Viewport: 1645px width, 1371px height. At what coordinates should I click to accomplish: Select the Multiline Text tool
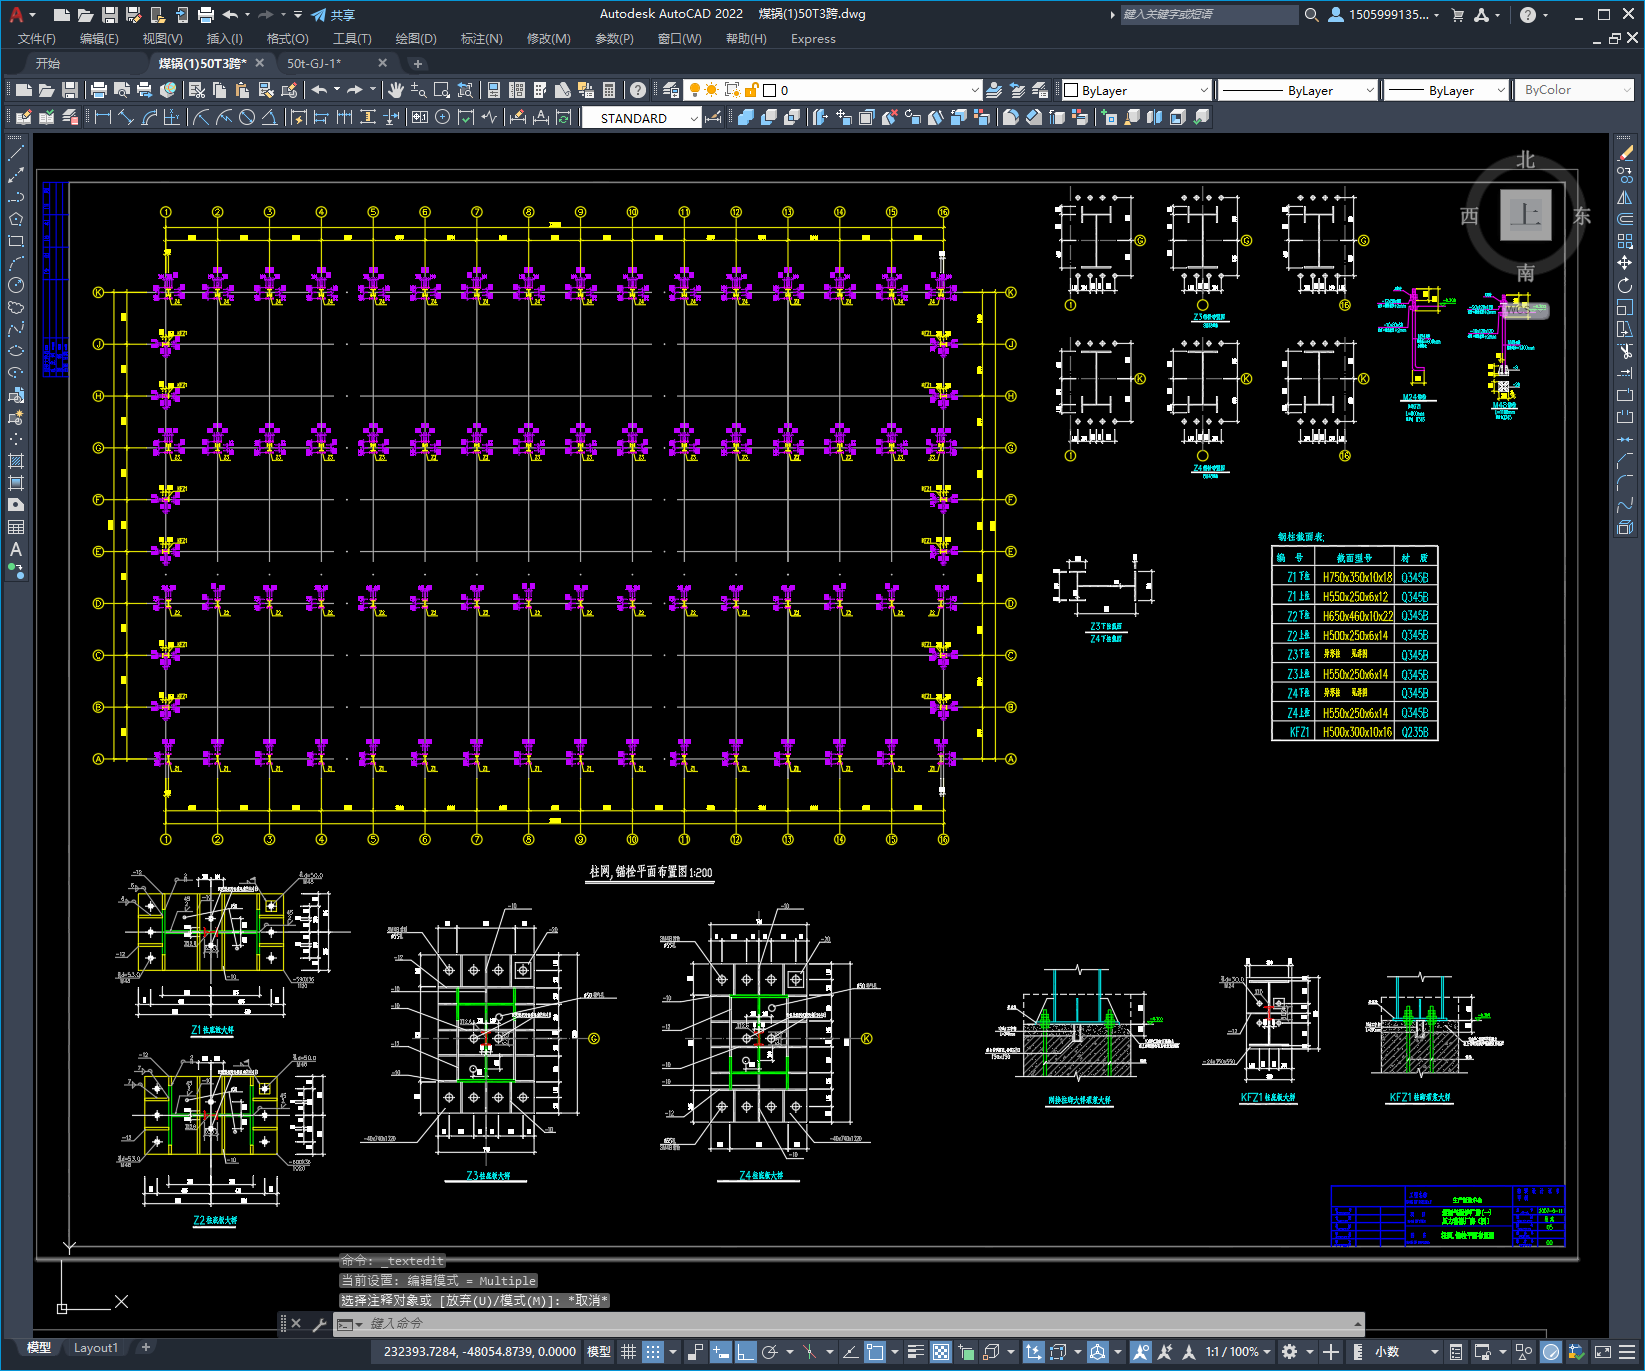click(x=16, y=549)
